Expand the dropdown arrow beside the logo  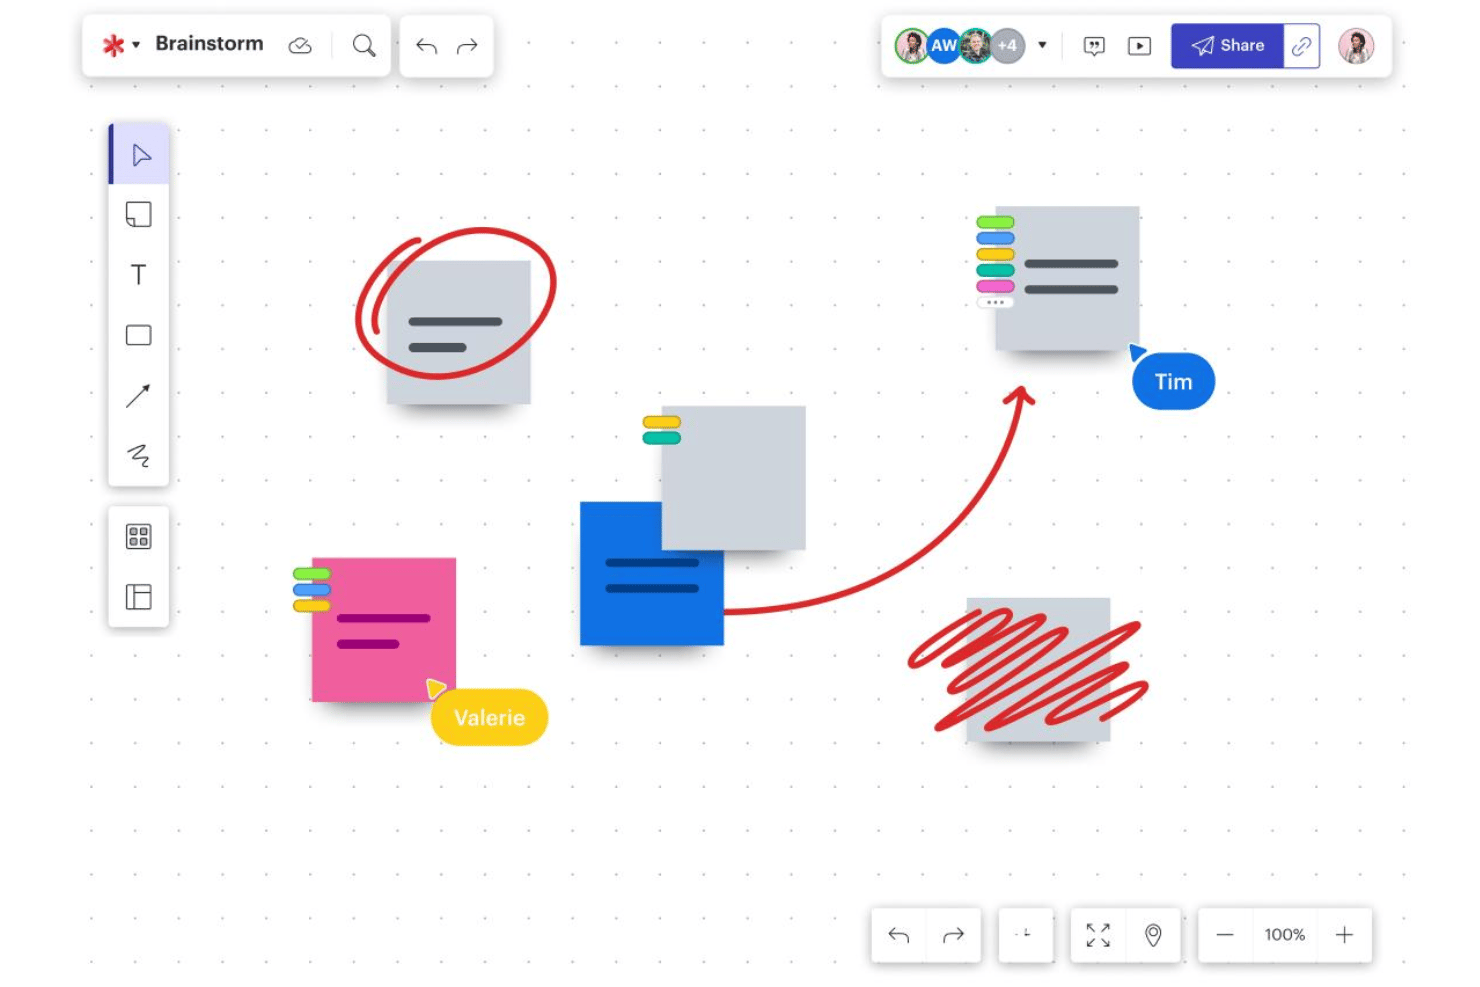(136, 45)
